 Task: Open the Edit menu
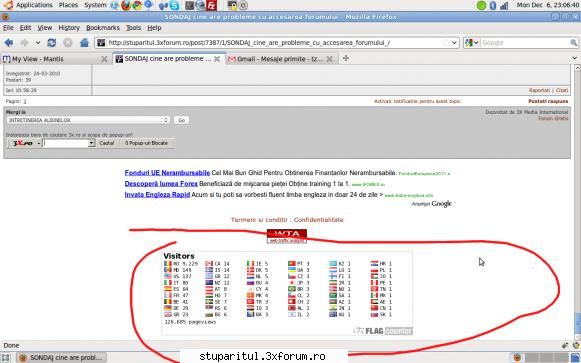pos(25,28)
